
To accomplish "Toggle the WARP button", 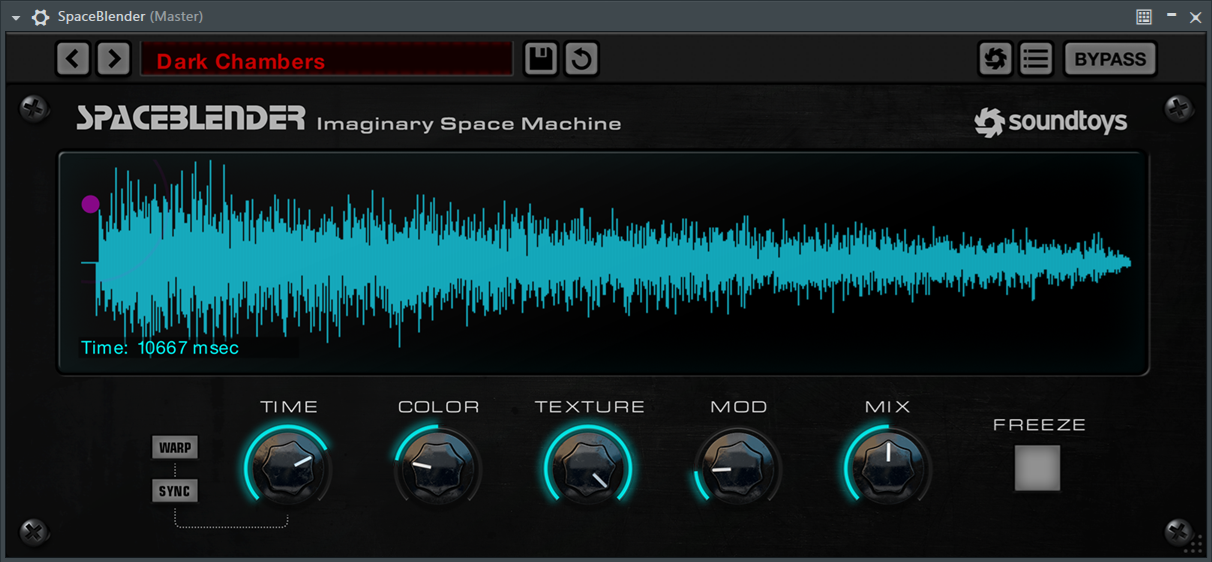I will tap(175, 447).
